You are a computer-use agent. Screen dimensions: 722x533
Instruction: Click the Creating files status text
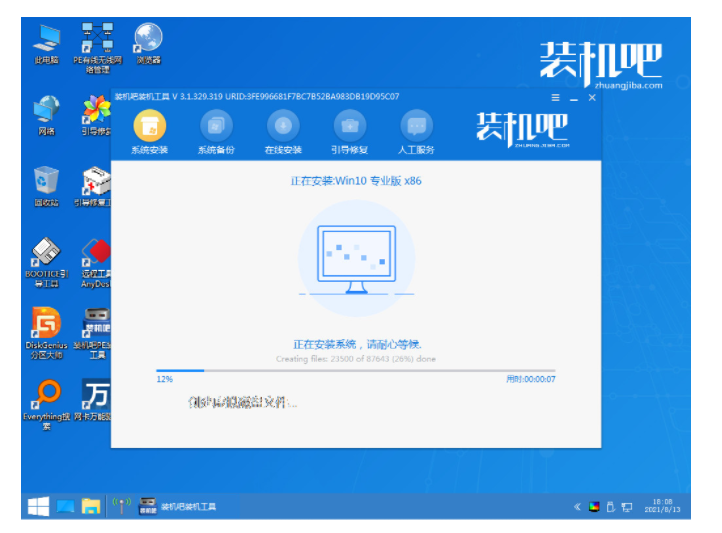click(355, 359)
